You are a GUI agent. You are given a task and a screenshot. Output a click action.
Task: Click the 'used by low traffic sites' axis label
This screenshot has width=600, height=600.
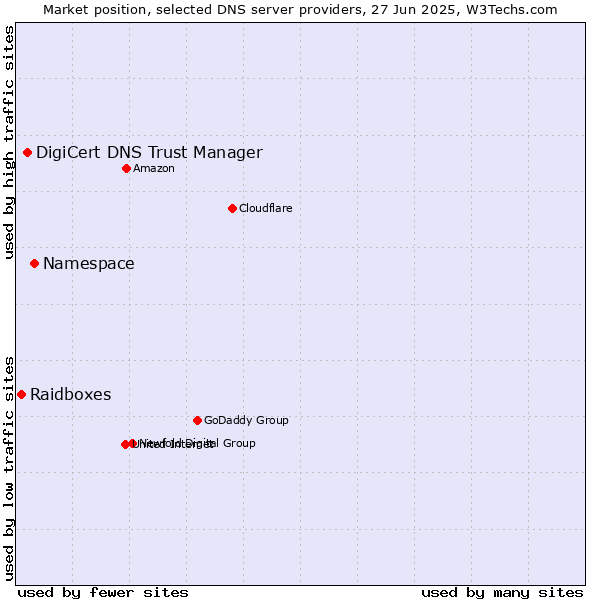pos(8,469)
